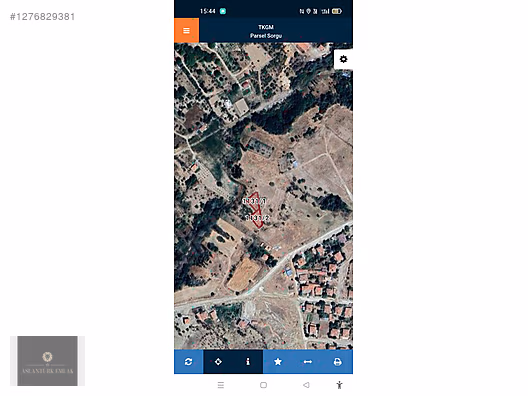Tap Android back triangle button
This screenshot has width=528, height=396.
coord(306,385)
